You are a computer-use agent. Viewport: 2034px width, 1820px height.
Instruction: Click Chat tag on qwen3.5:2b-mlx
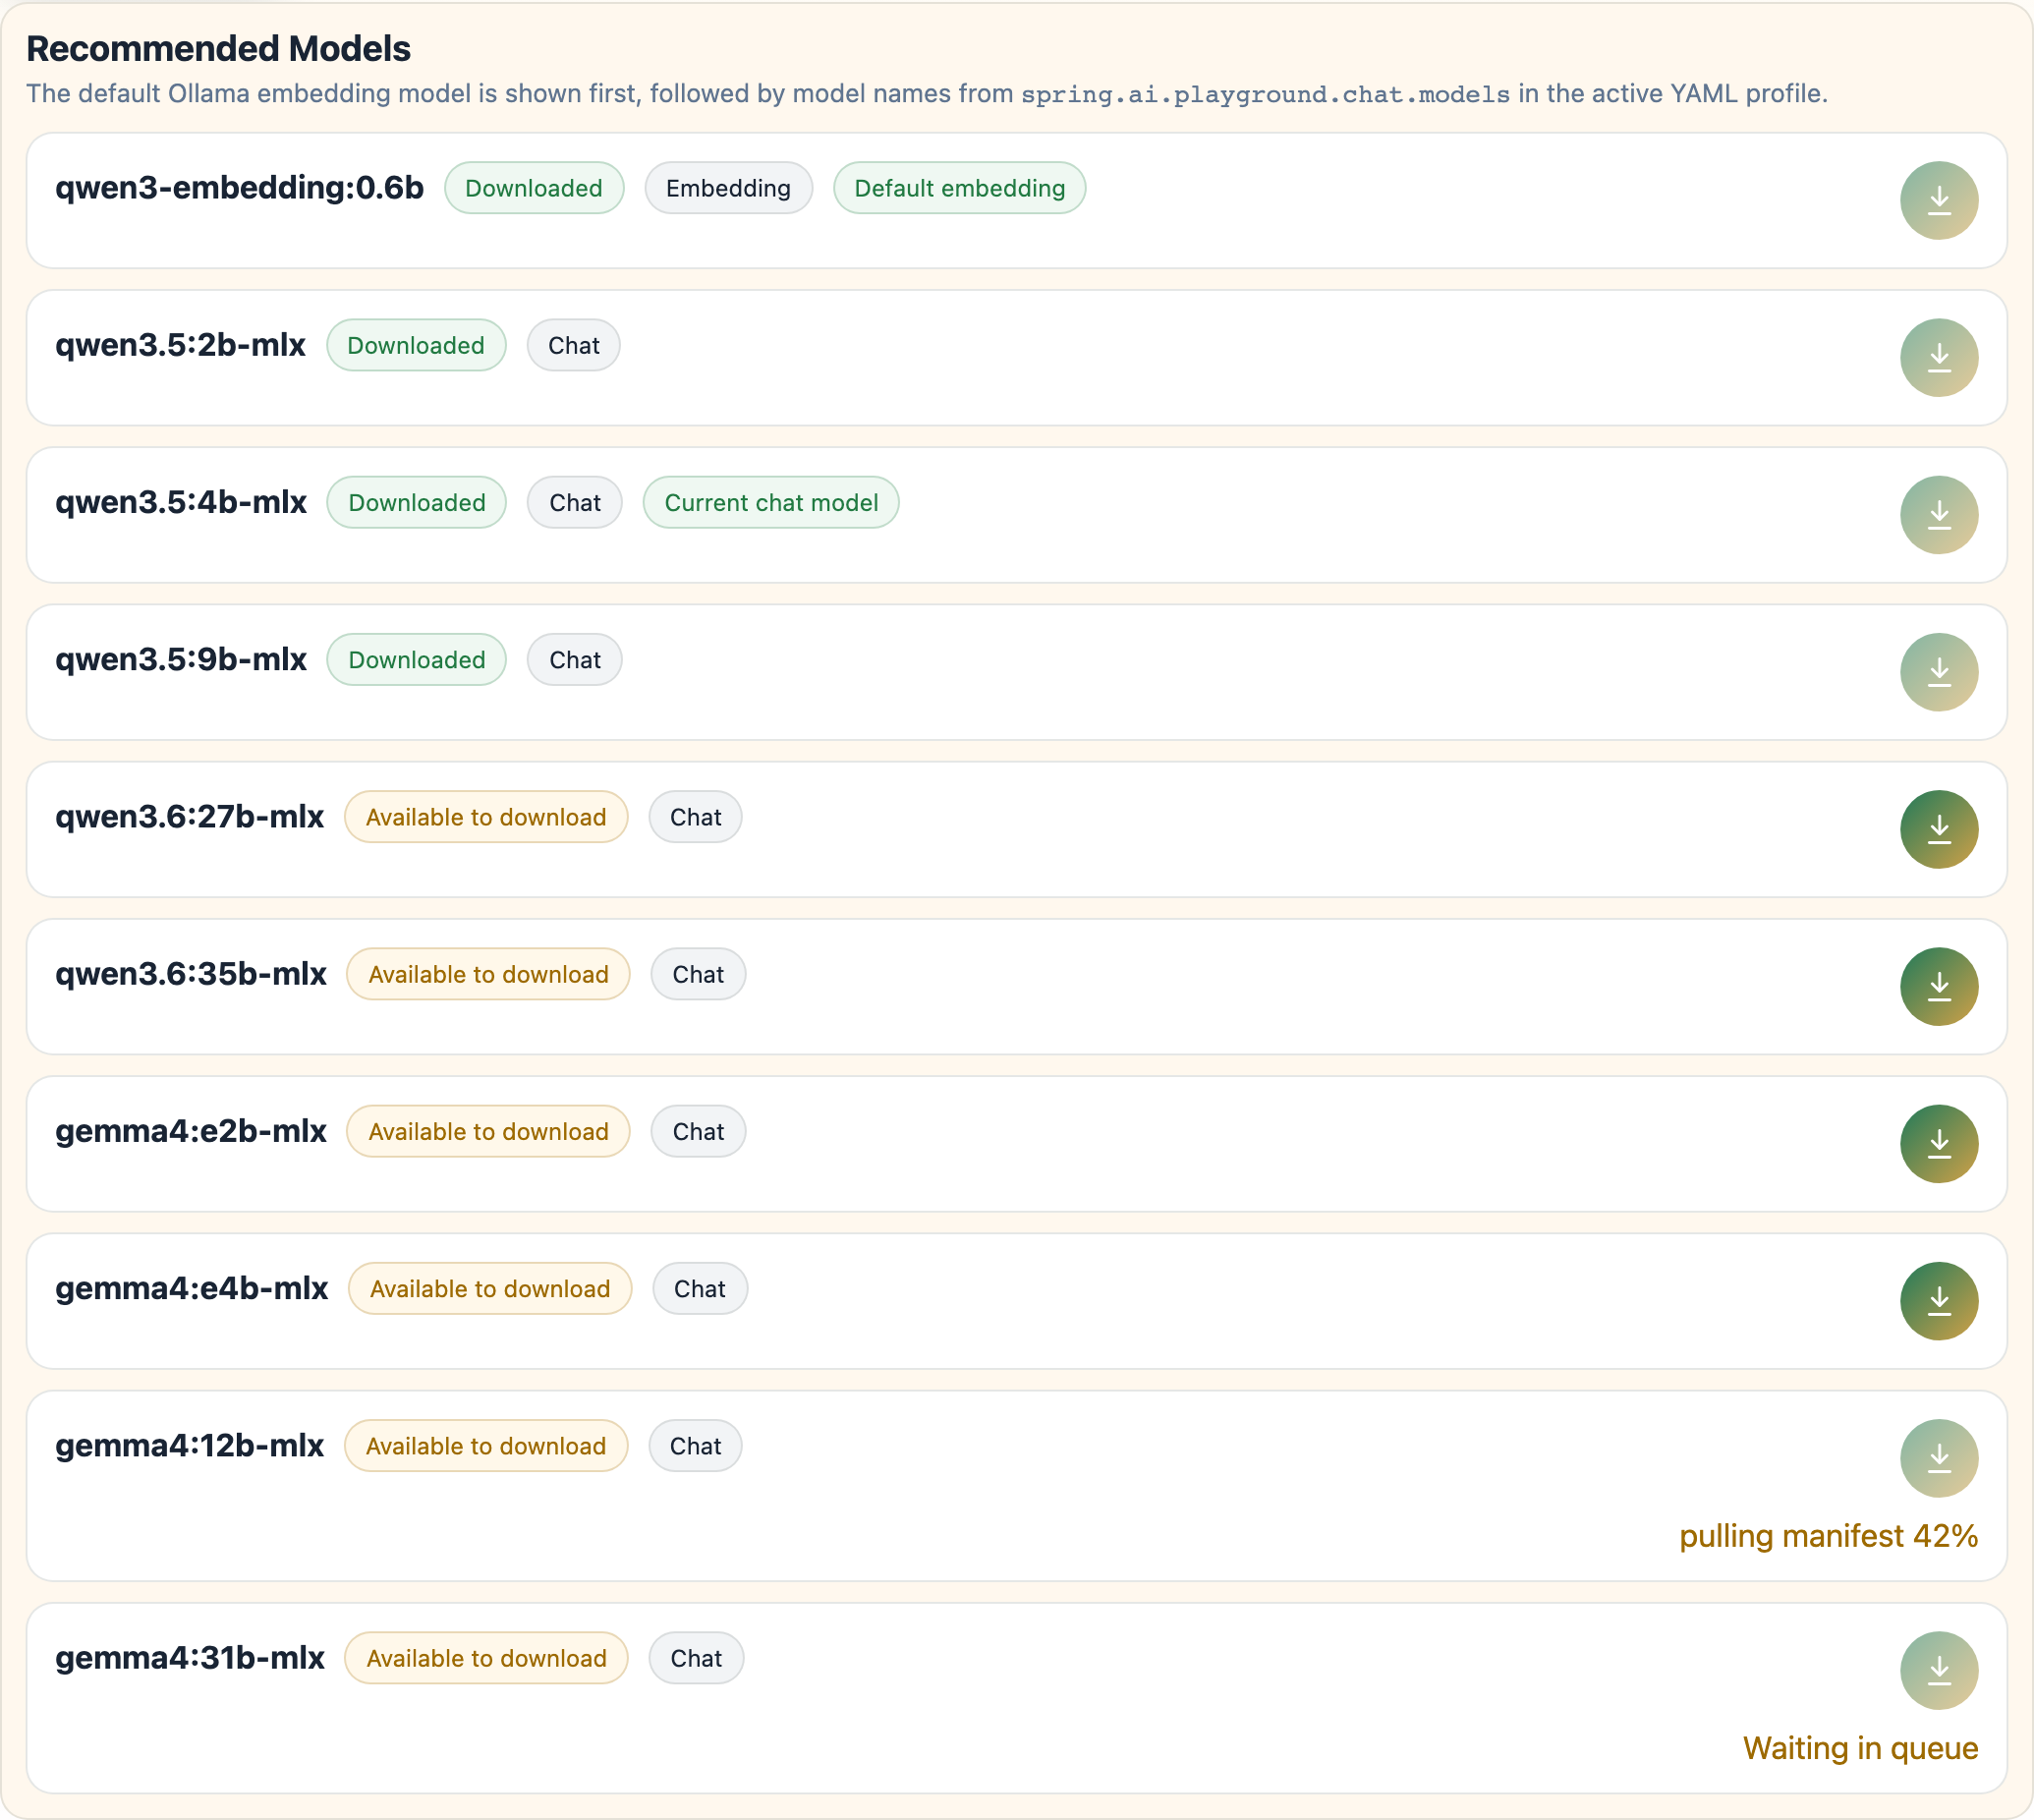click(573, 345)
